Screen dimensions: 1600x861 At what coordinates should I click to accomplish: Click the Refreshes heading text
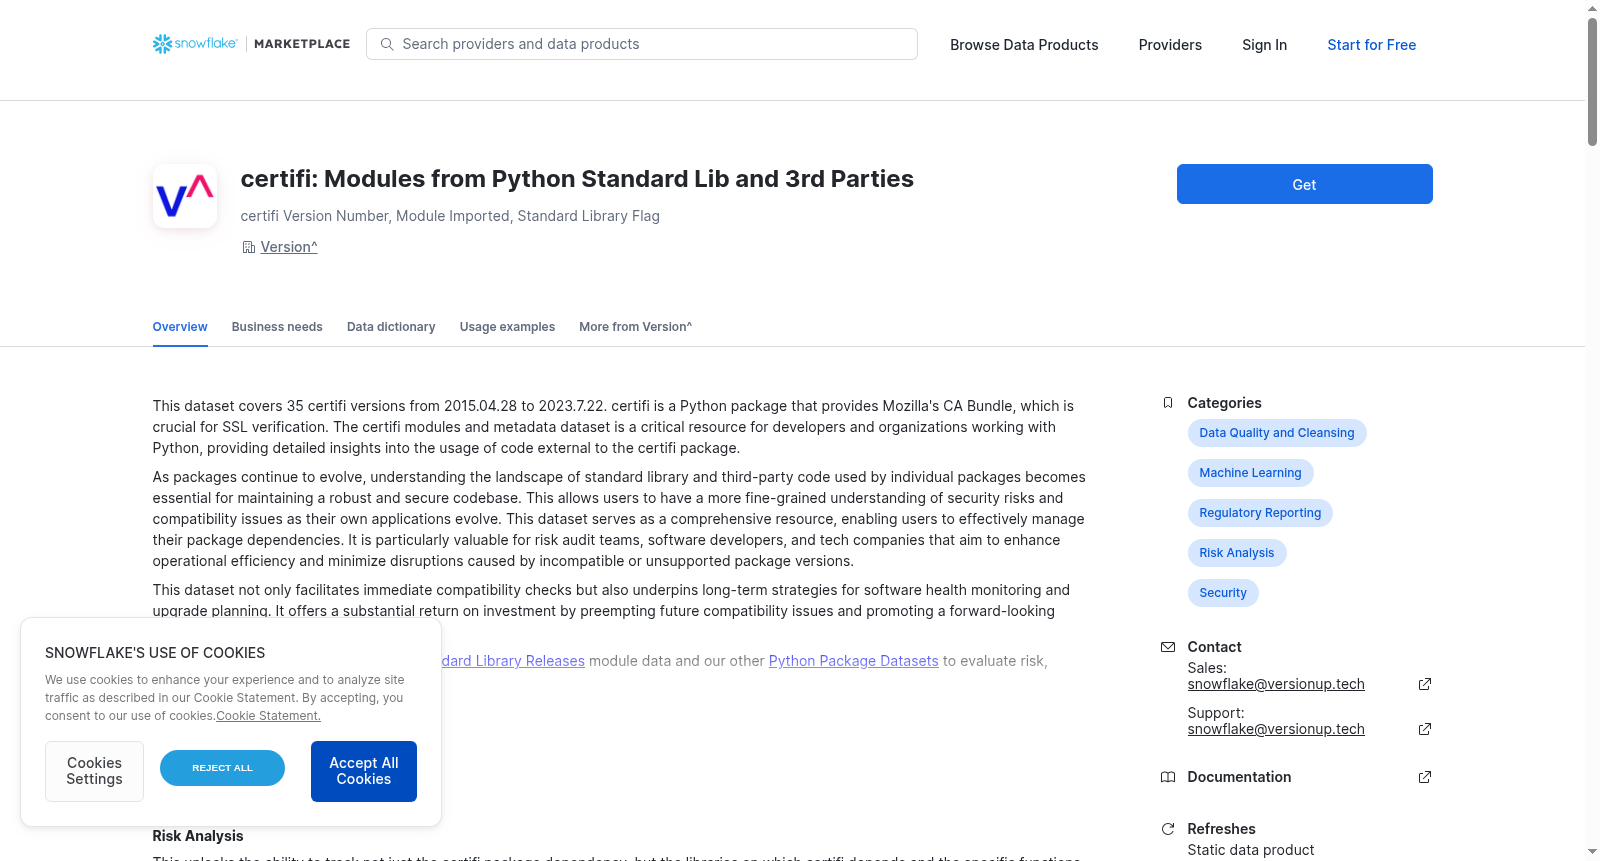click(x=1221, y=829)
